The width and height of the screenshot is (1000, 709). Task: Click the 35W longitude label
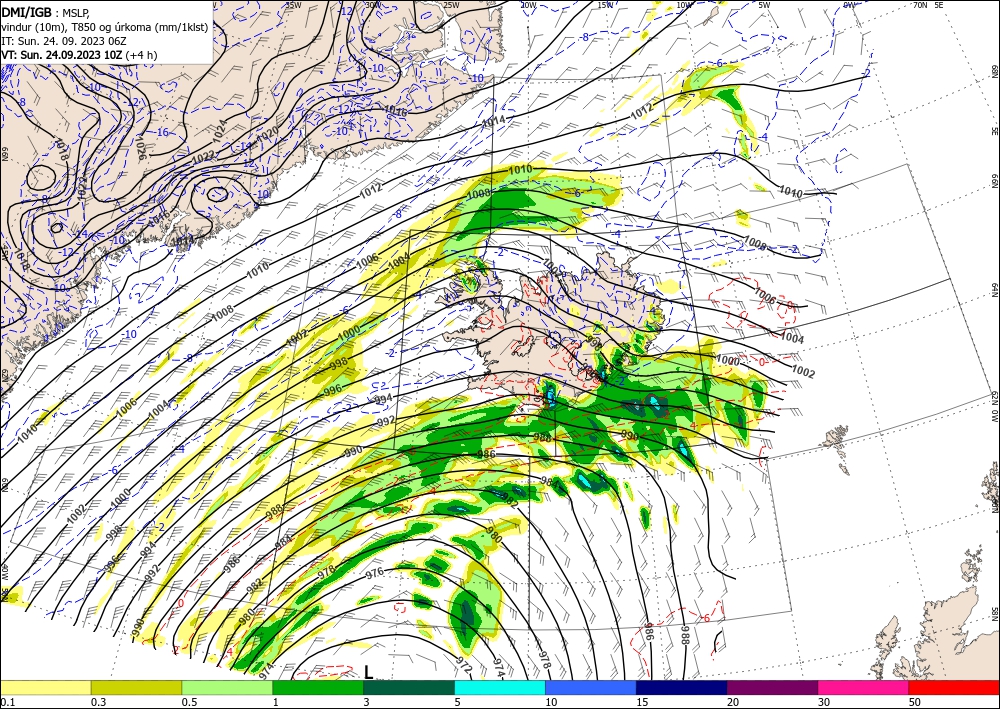click(x=293, y=5)
